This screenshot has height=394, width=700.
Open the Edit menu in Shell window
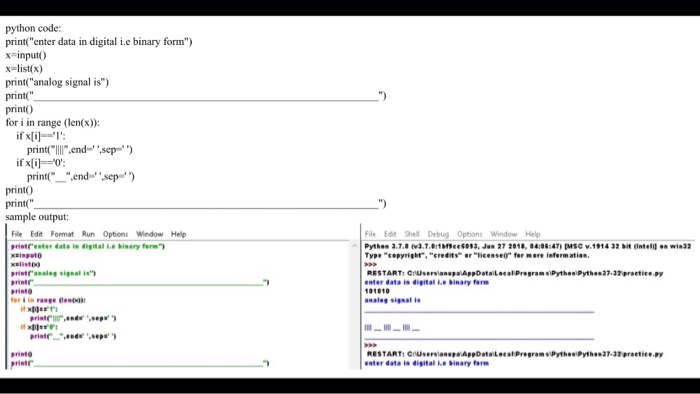point(390,234)
